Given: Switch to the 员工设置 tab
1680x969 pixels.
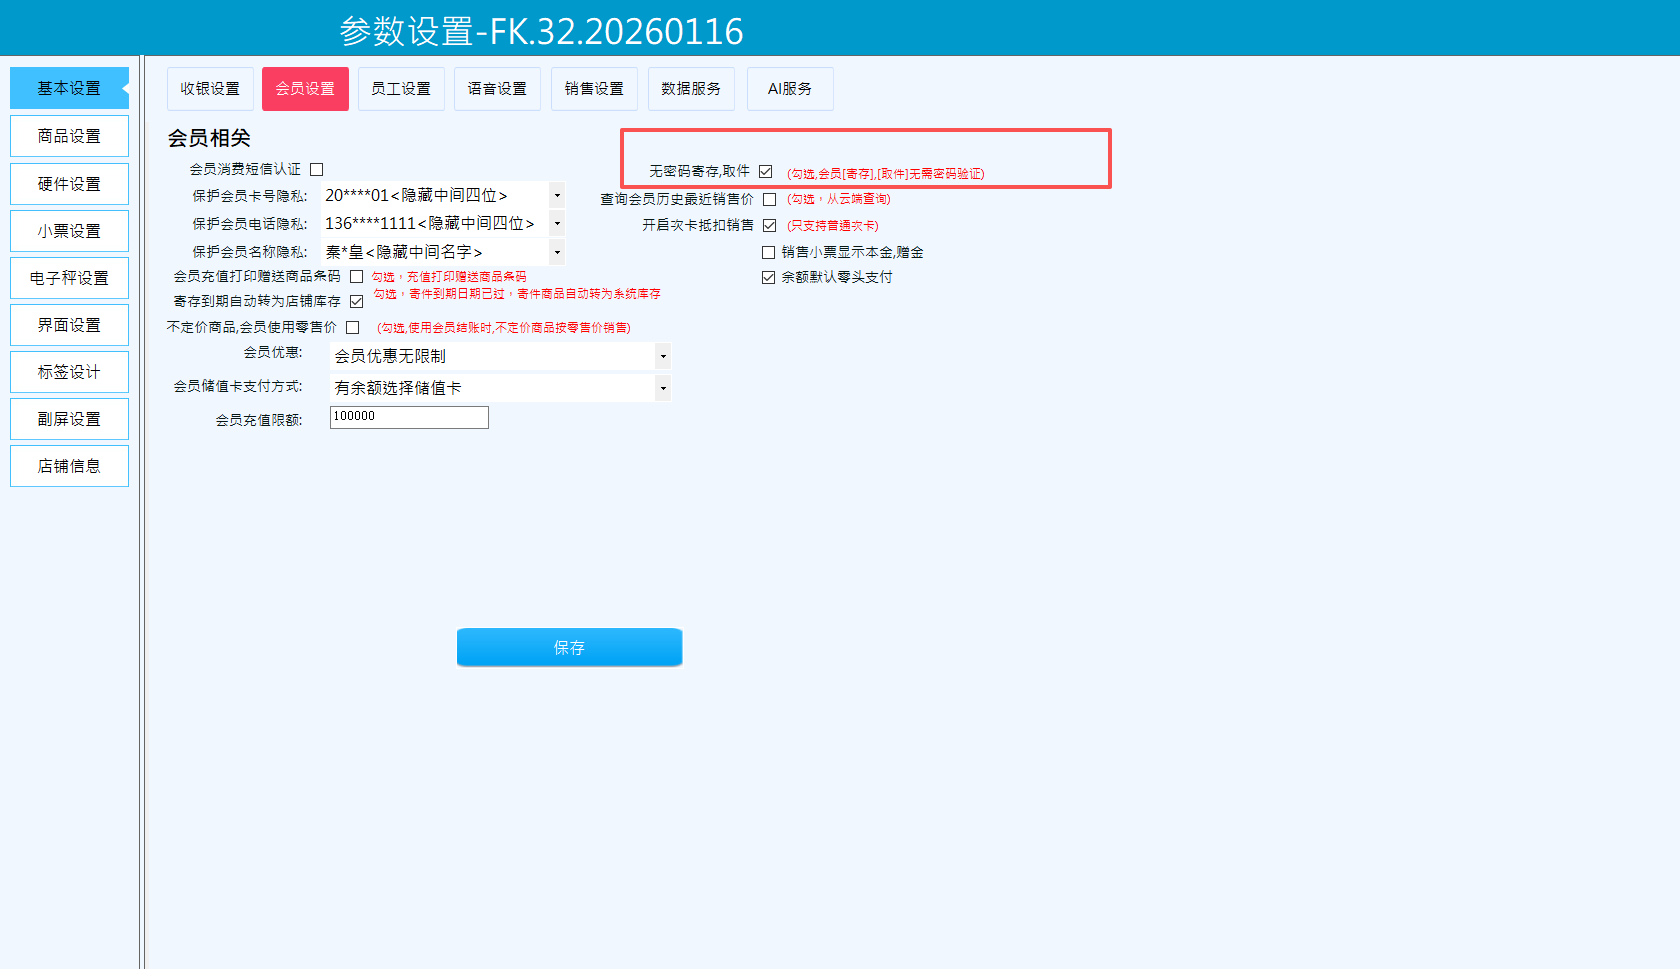Looking at the screenshot, I should coord(401,89).
